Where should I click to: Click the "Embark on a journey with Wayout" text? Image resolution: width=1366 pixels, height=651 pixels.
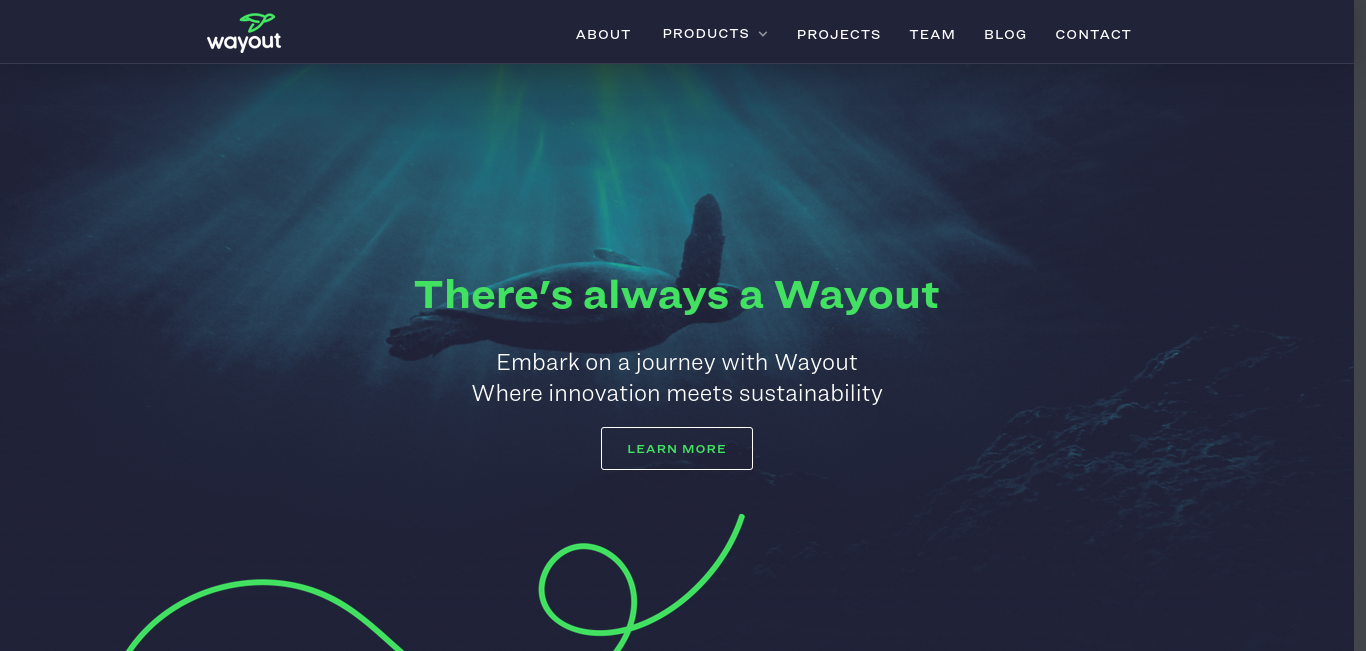click(677, 362)
